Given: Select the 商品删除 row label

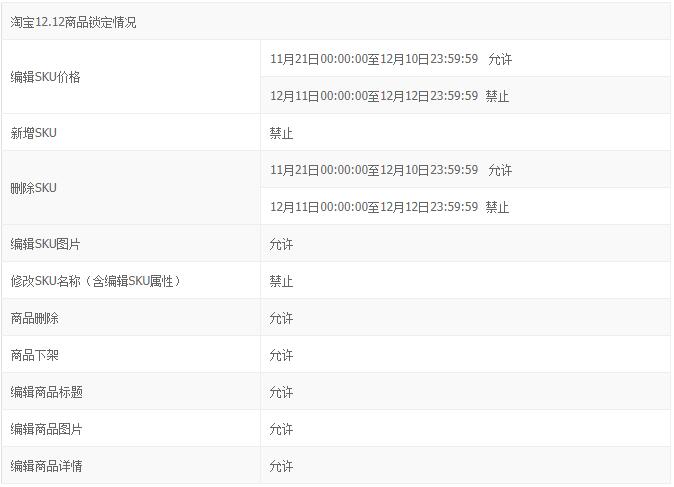Looking at the screenshot, I should tap(34, 318).
